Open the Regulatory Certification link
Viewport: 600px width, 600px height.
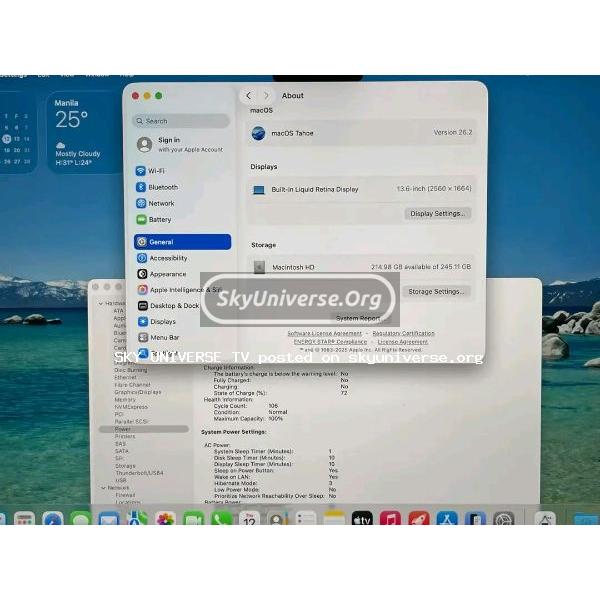tap(403, 333)
